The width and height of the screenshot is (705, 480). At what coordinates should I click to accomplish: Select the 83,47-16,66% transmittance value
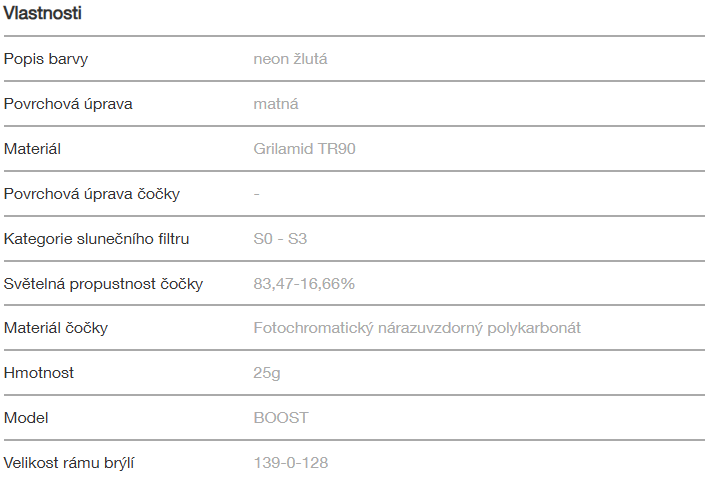pos(304,284)
